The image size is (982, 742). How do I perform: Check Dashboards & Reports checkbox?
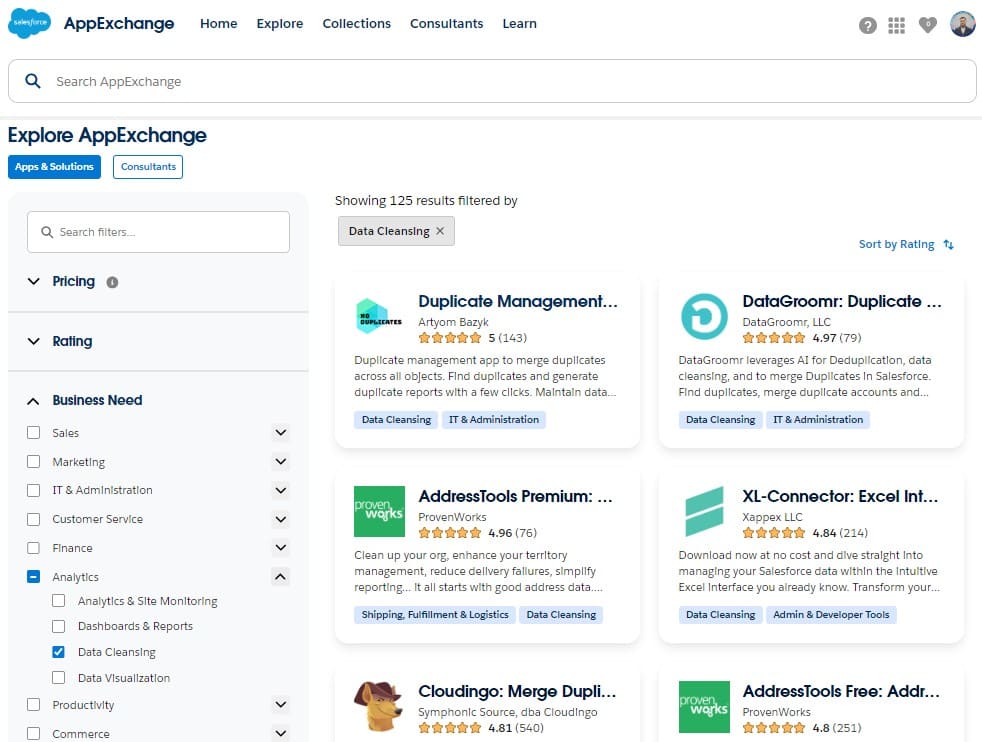coord(59,626)
